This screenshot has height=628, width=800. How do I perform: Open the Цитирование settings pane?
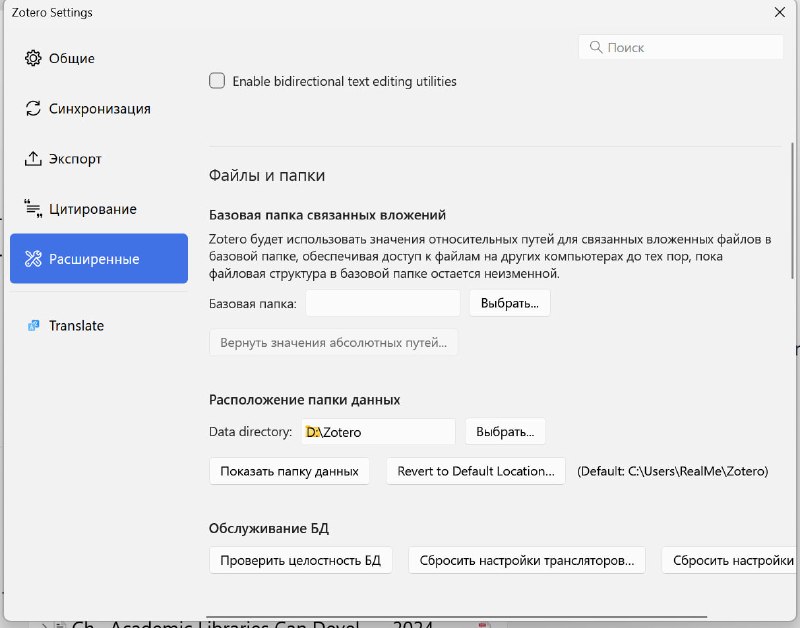click(98, 209)
